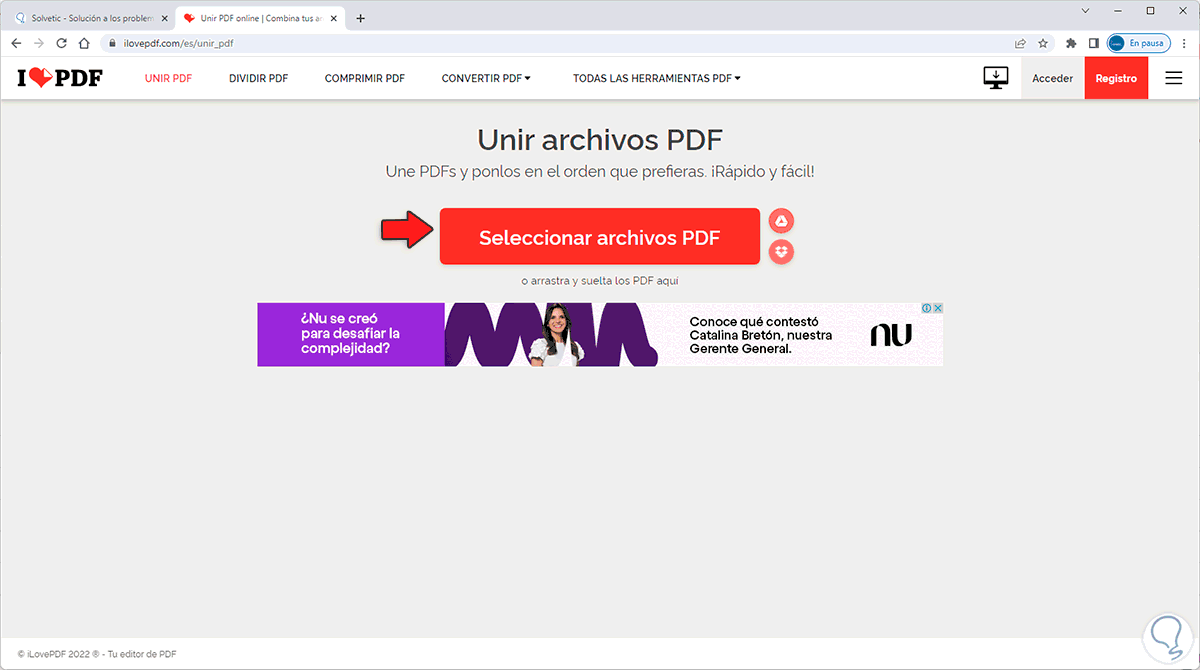Screen dimensions: 1200x670
Task: Select the DIVIDIR PDF menu item
Action: click(258, 77)
